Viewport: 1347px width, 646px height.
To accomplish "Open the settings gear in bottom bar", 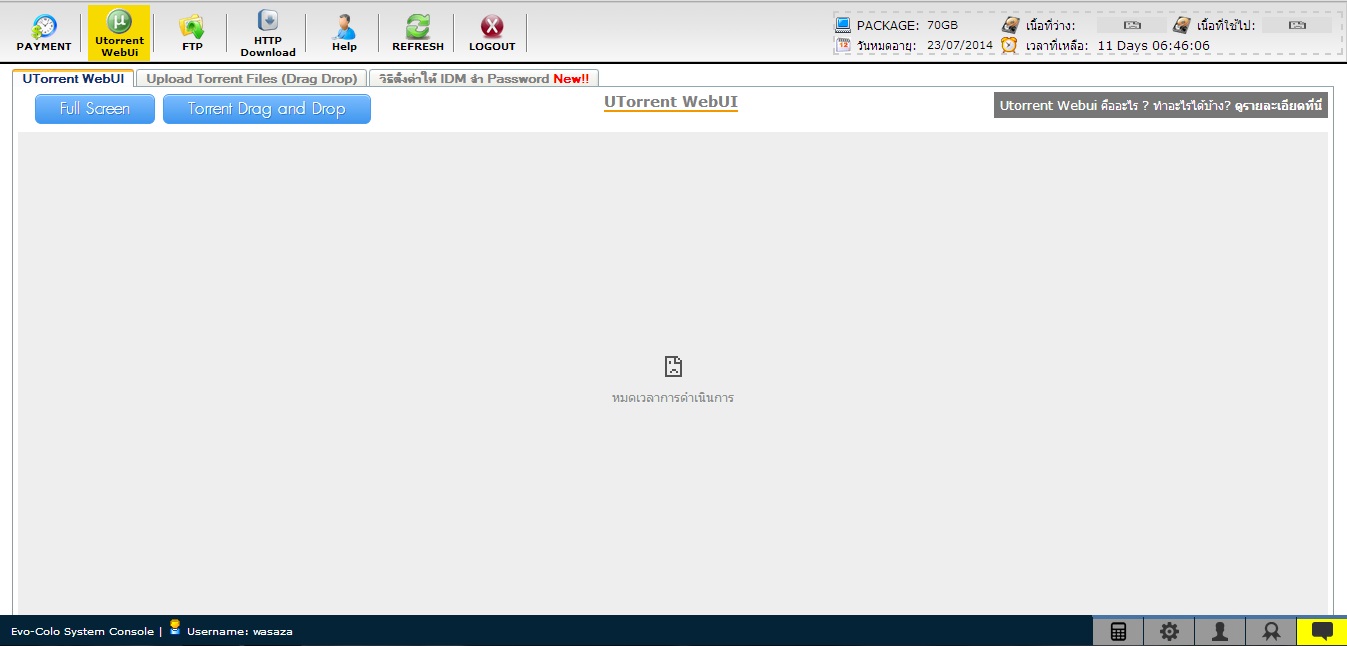I will click(1169, 631).
